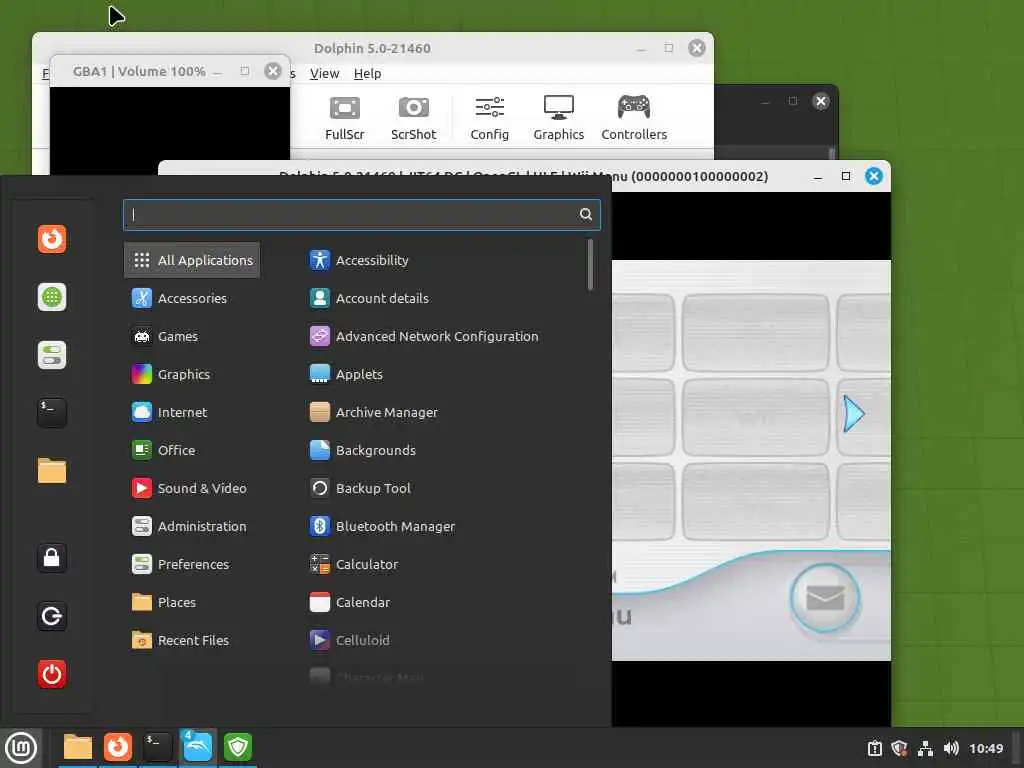Click the Linux Mint menu button in panel
The width and height of the screenshot is (1024, 768).
[x=21, y=748]
